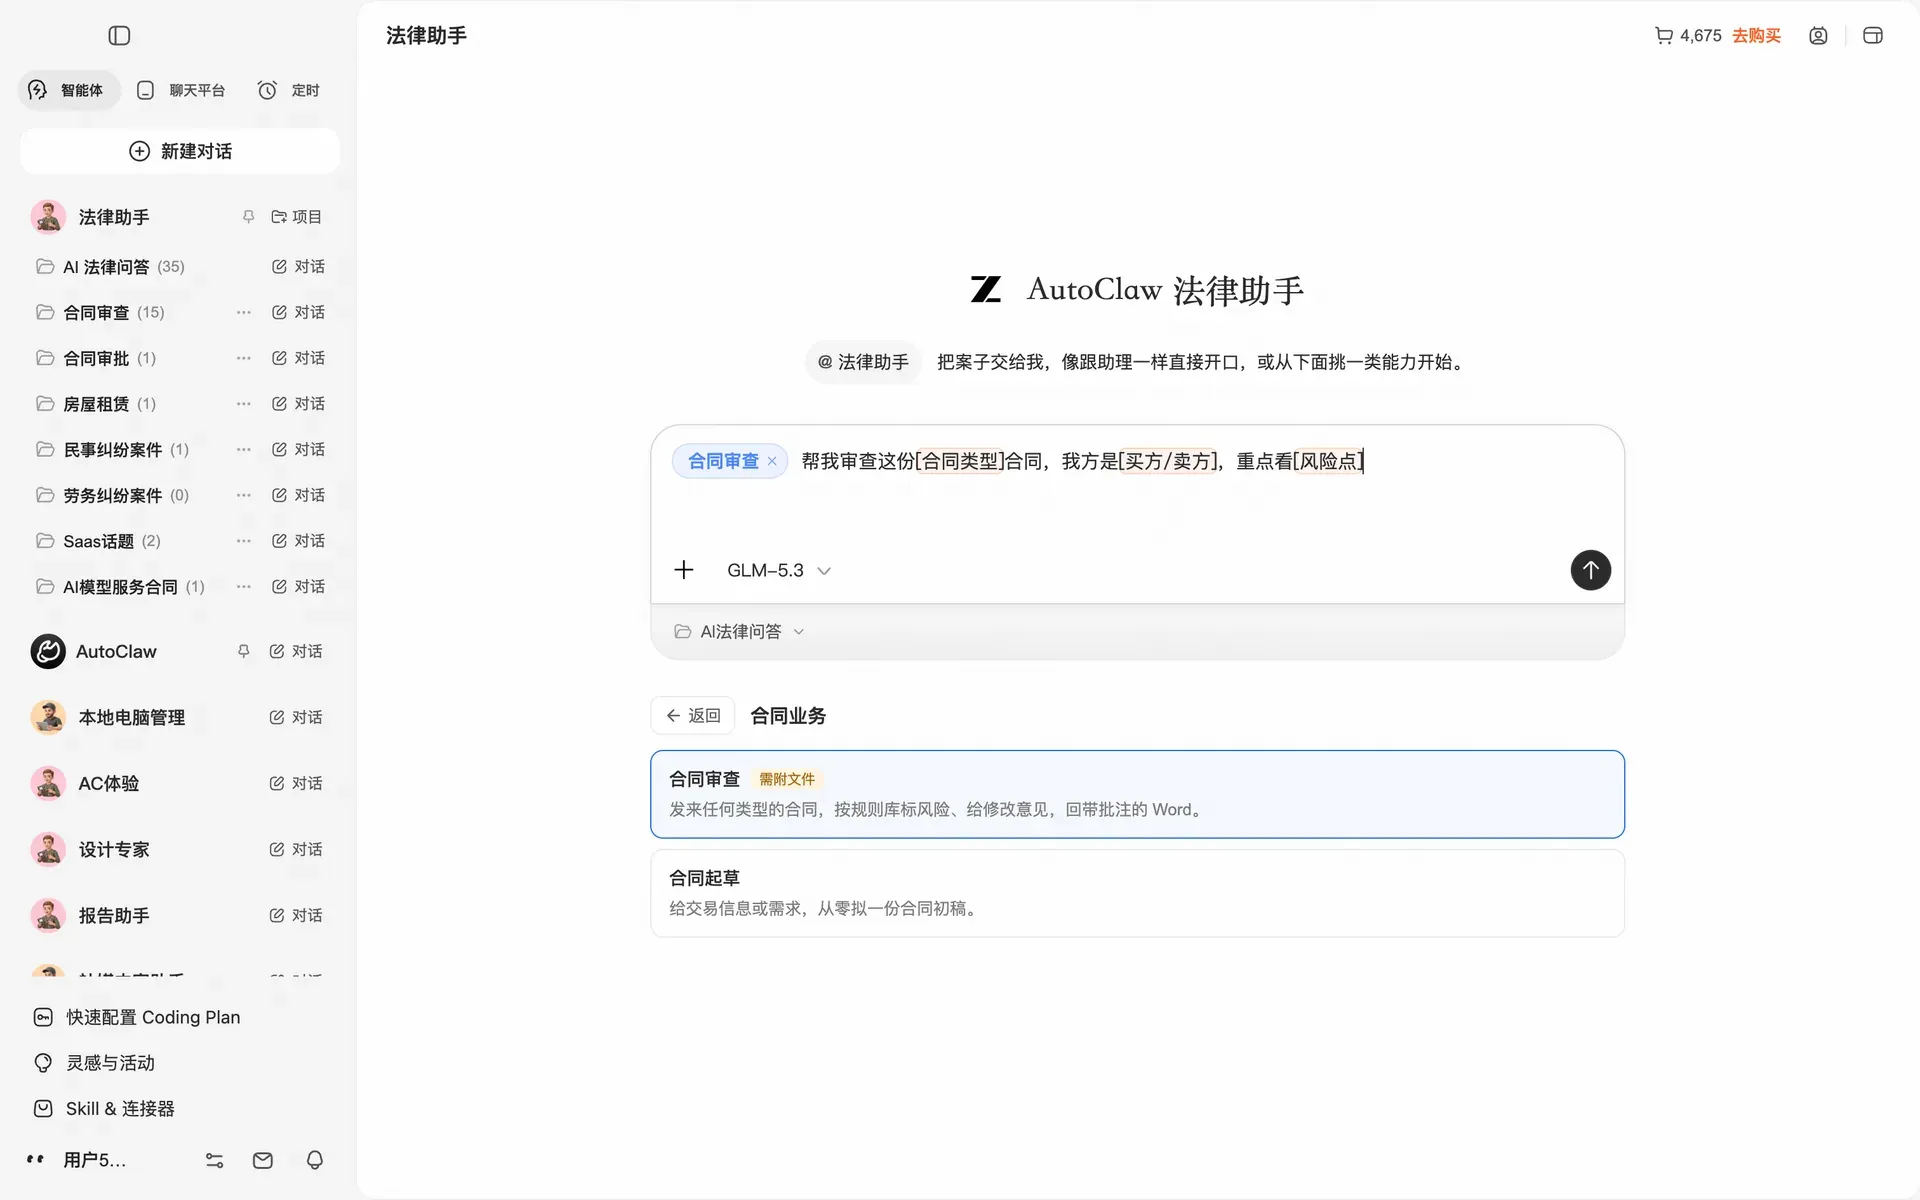1920x1200 pixels.
Task: Open 项目 button next to 法律助手
Action: 296,217
